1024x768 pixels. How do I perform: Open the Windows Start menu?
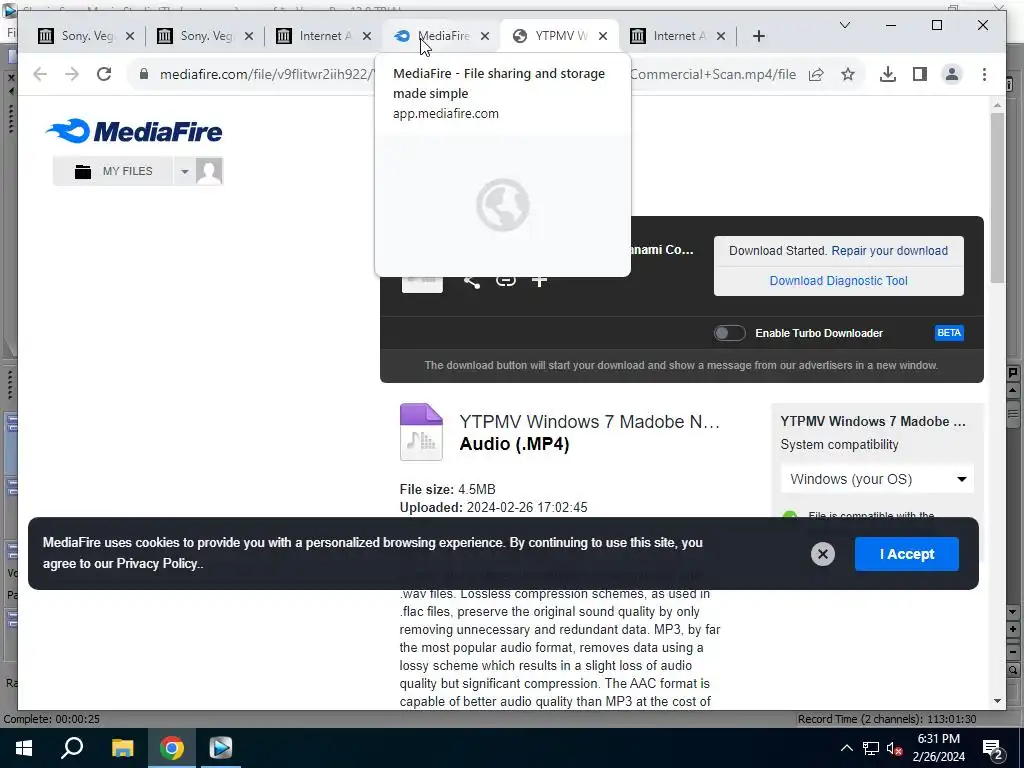pos(24,748)
